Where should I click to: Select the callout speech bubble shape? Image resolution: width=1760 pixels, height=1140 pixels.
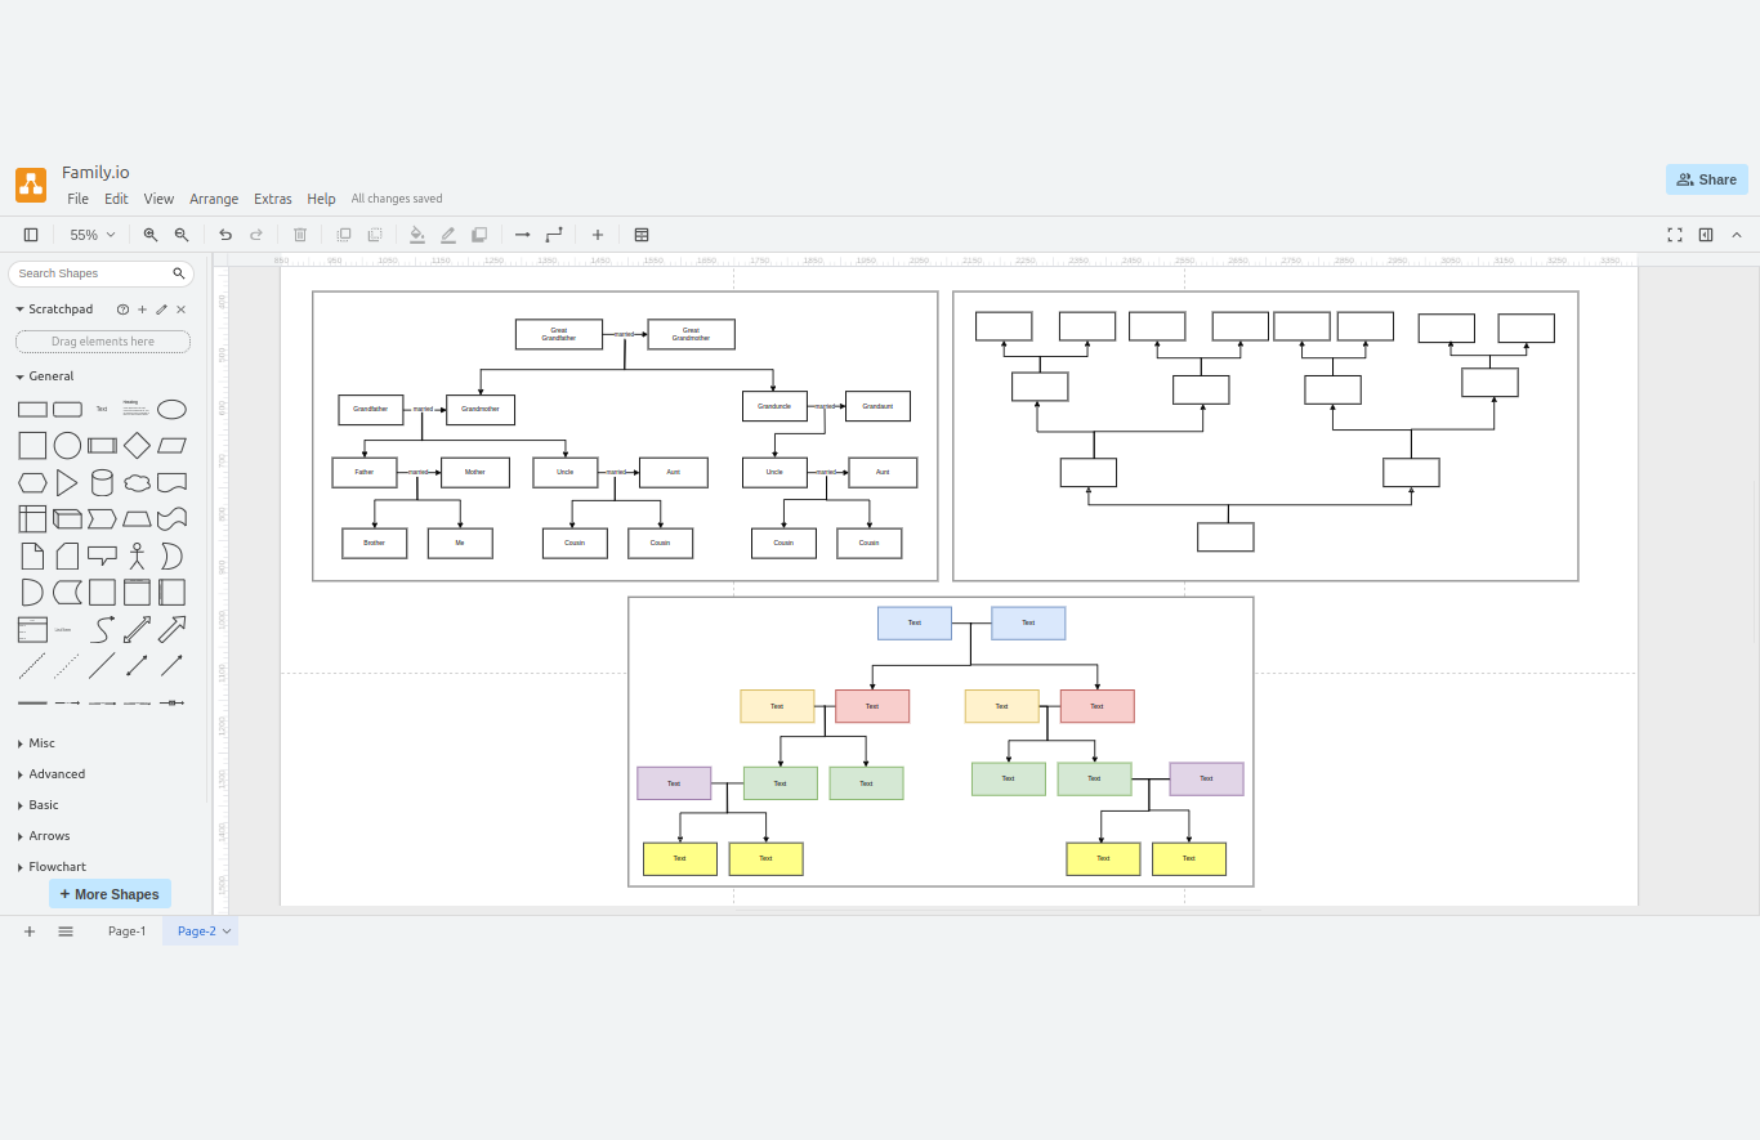(102, 555)
